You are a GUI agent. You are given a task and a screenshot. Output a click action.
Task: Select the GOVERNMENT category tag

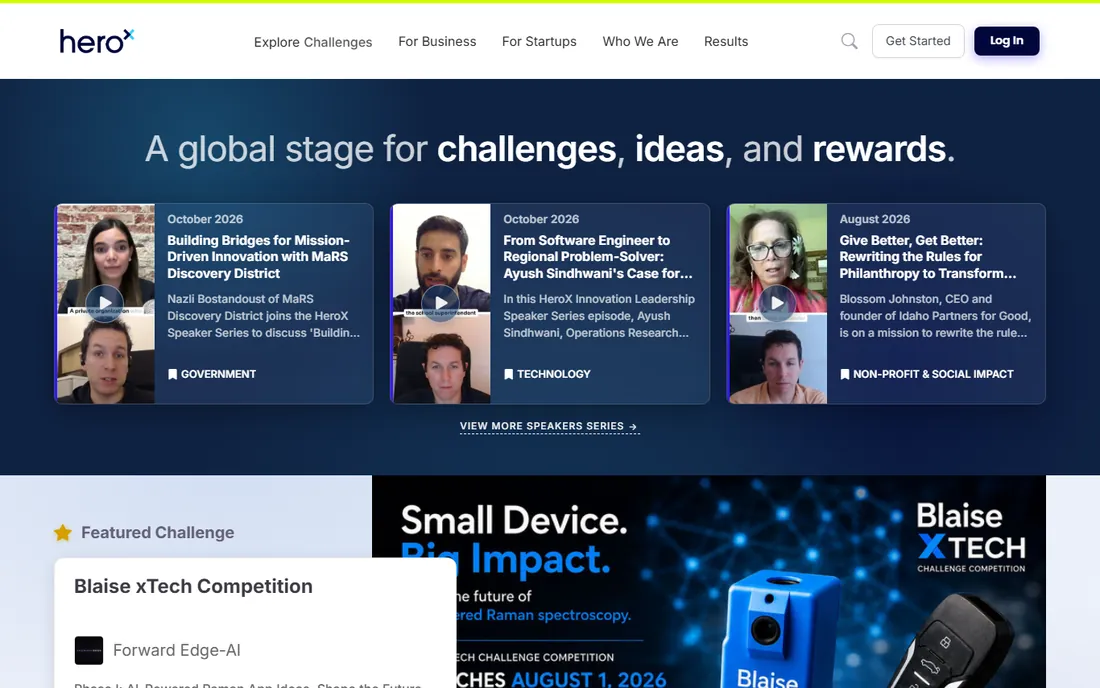point(212,375)
